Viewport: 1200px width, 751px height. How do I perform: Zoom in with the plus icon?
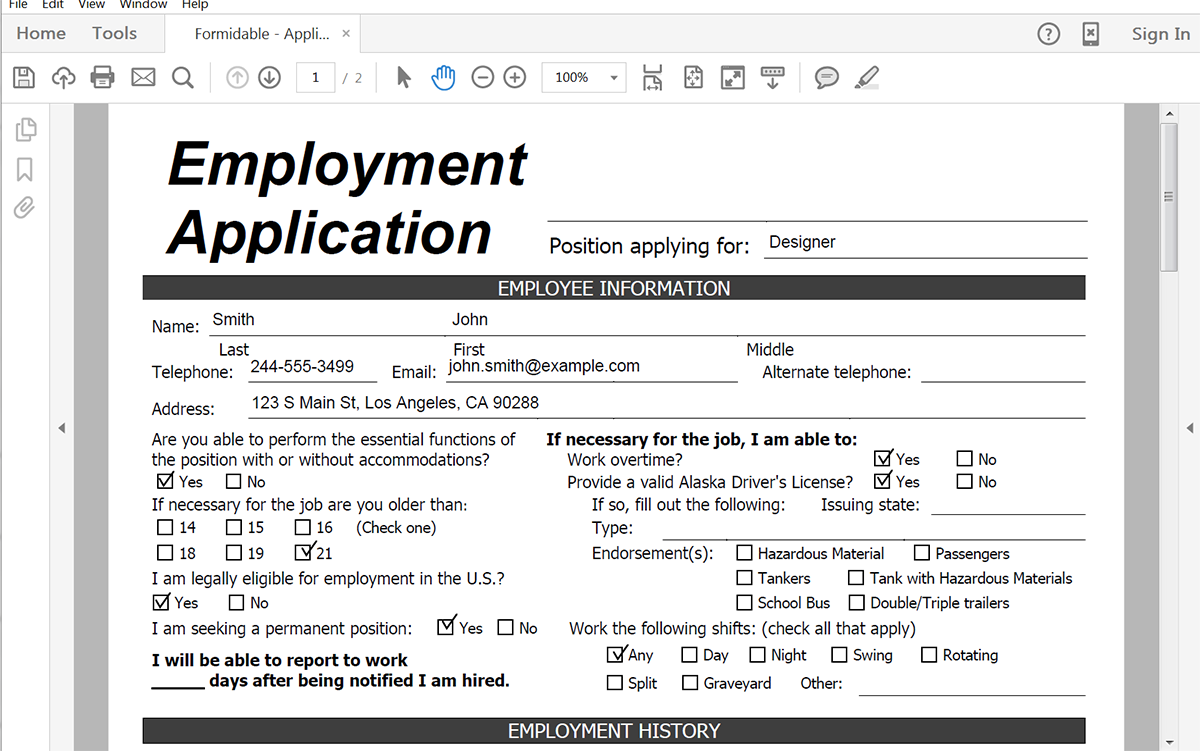pos(515,77)
